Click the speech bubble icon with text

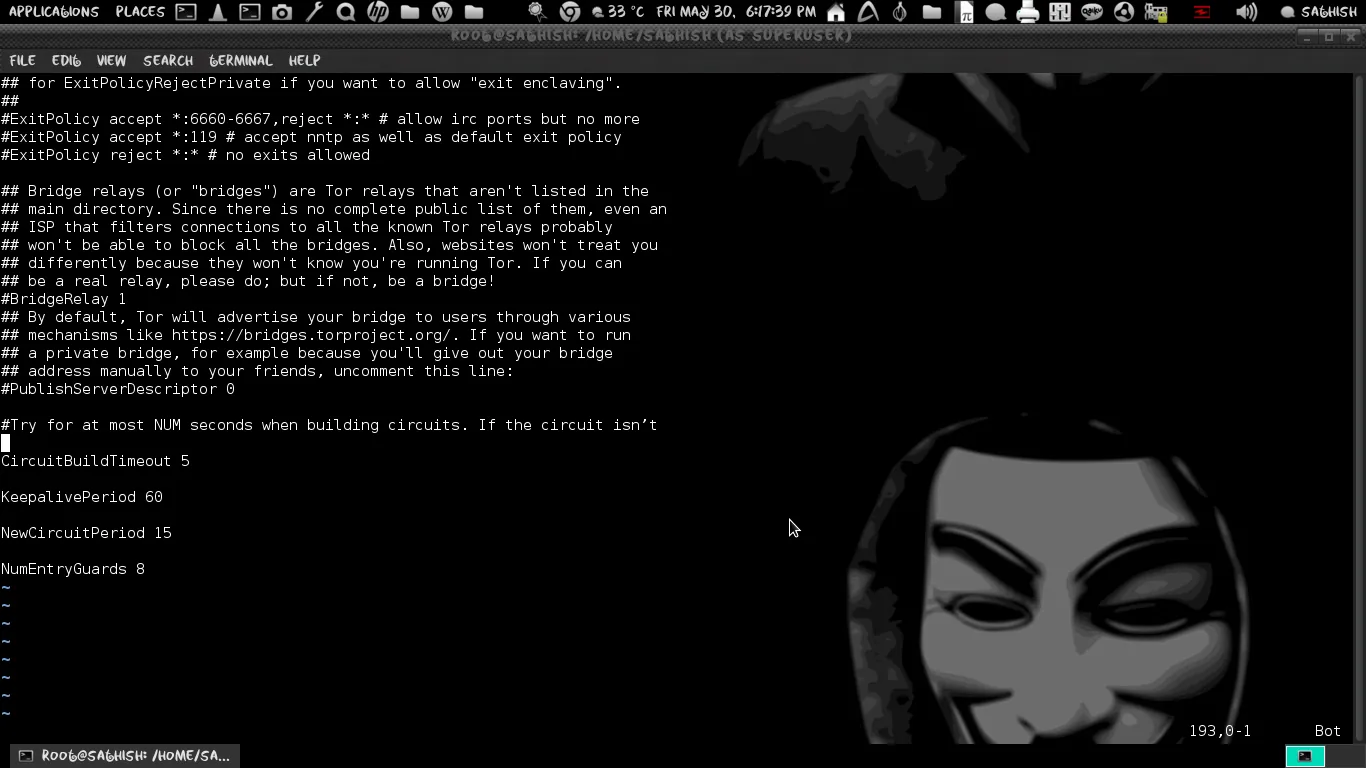1092,12
